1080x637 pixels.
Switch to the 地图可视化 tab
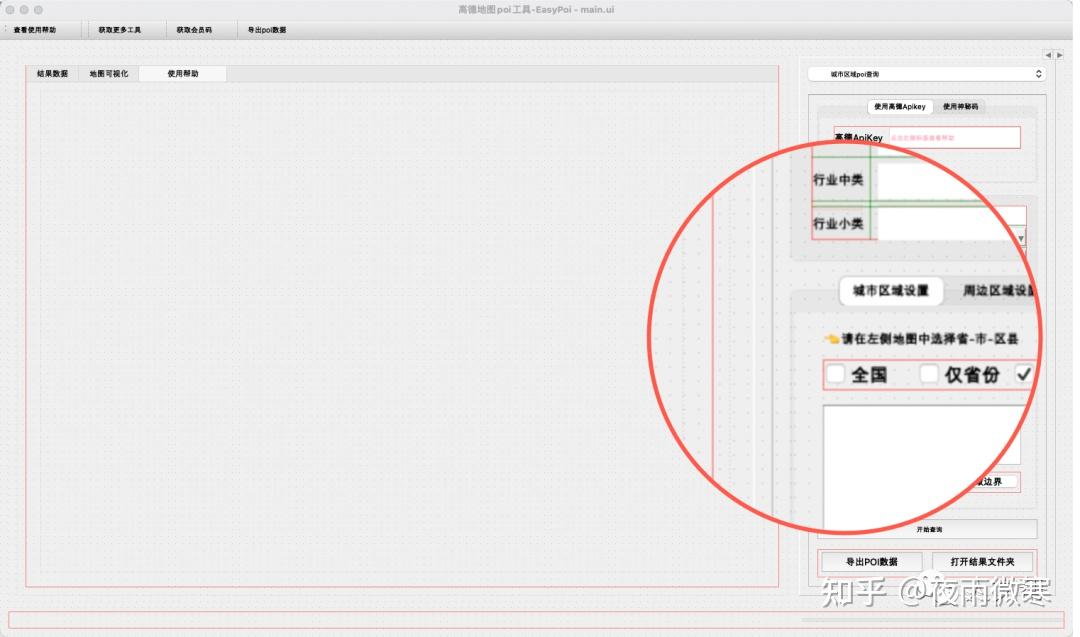(x=106, y=73)
